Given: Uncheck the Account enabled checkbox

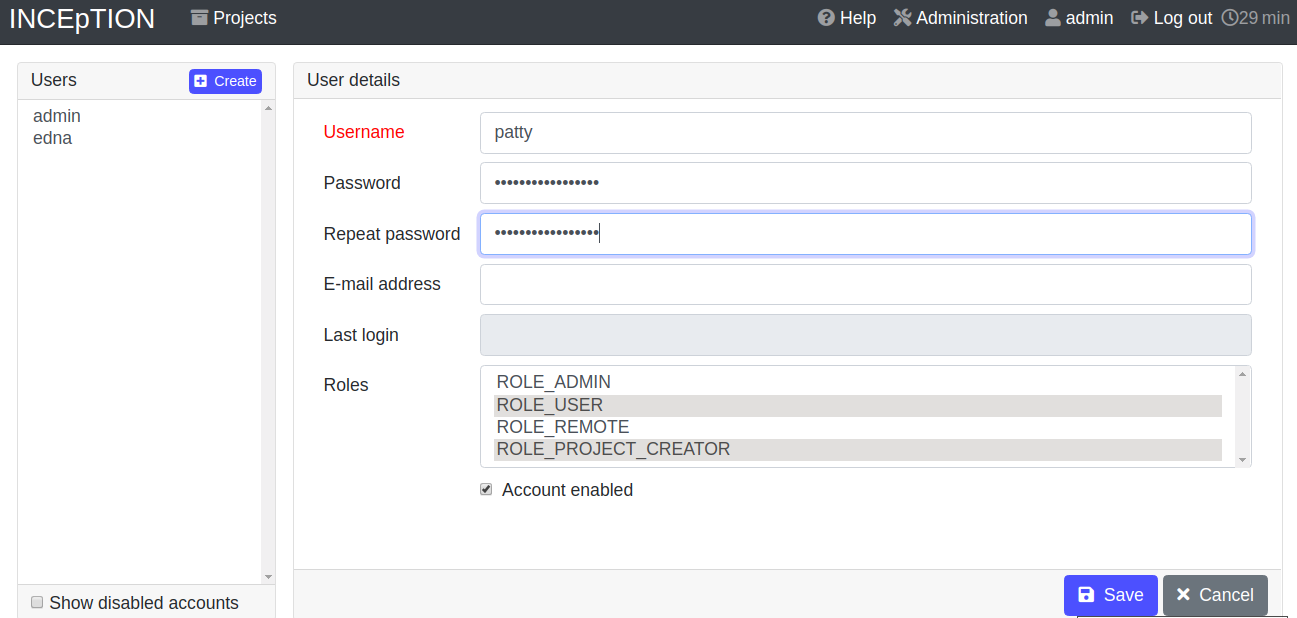Looking at the screenshot, I should point(486,490).
